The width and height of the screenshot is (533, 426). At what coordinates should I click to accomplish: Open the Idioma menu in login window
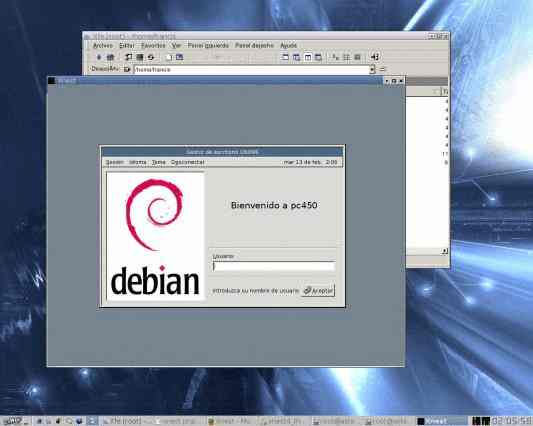[138, 162]
